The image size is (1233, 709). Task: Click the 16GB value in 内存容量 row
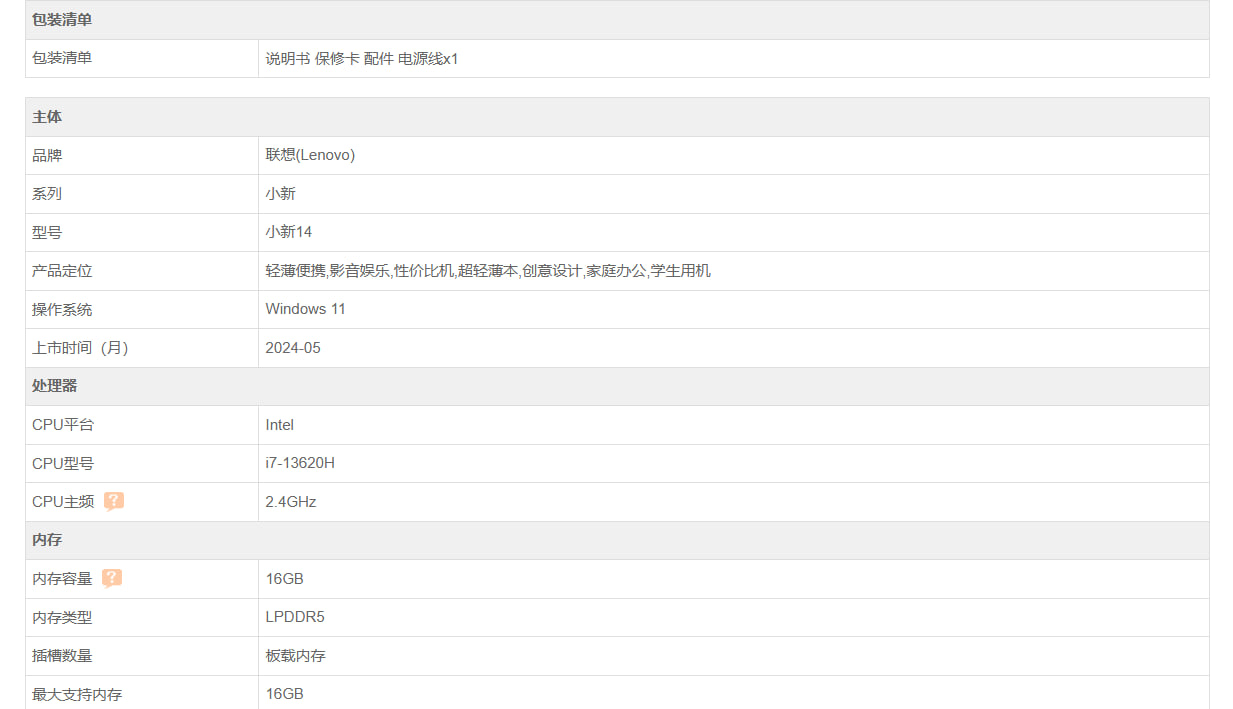point(284,579)
